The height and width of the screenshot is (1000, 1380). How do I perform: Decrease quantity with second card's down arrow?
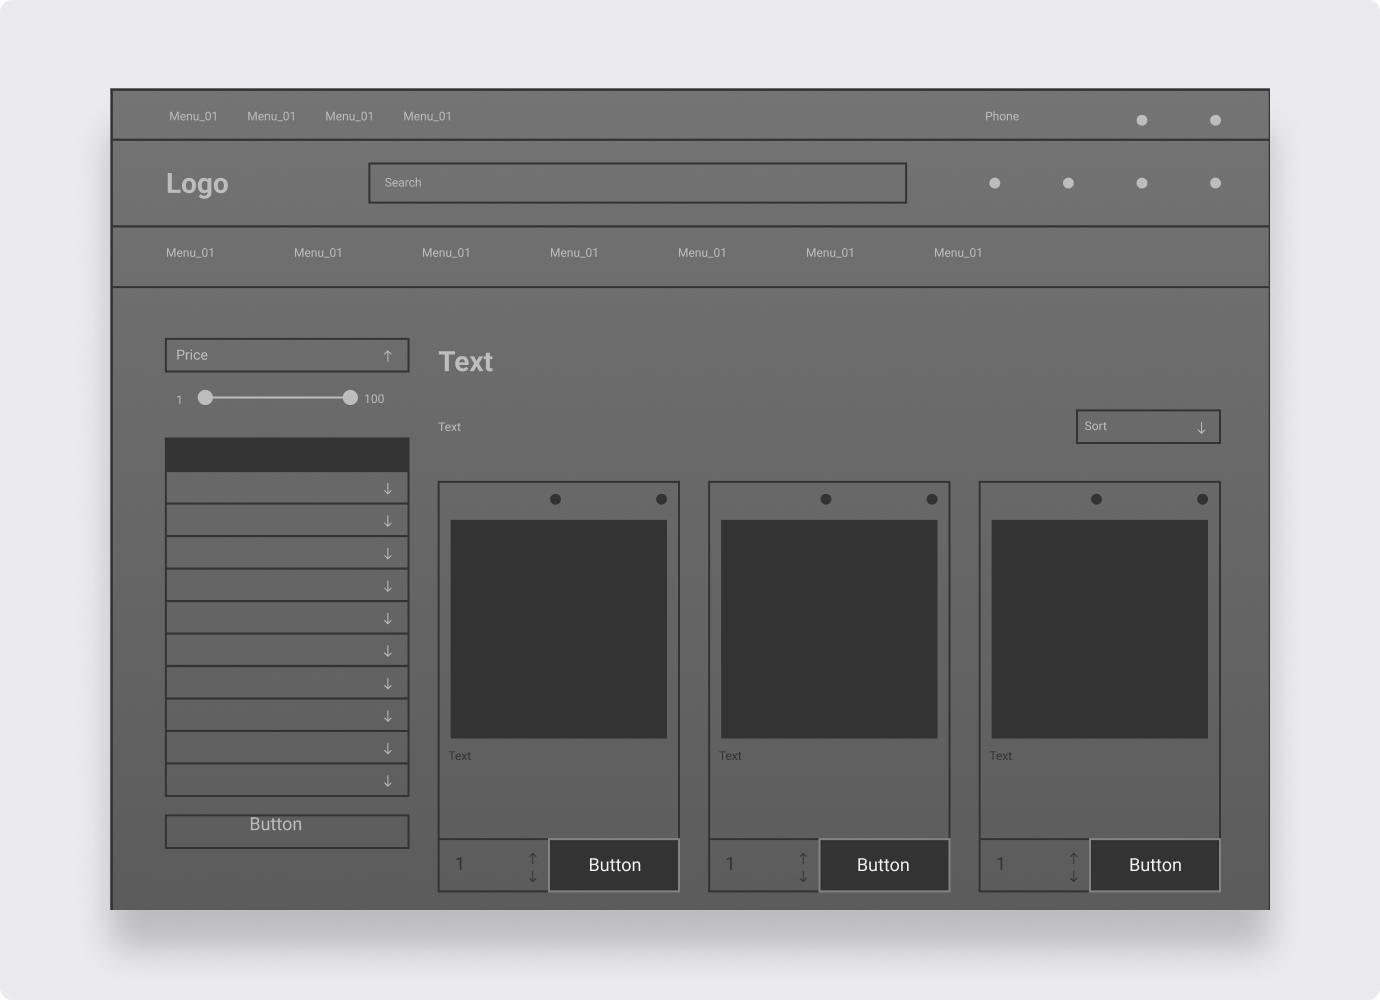click(x=803, y=876)
